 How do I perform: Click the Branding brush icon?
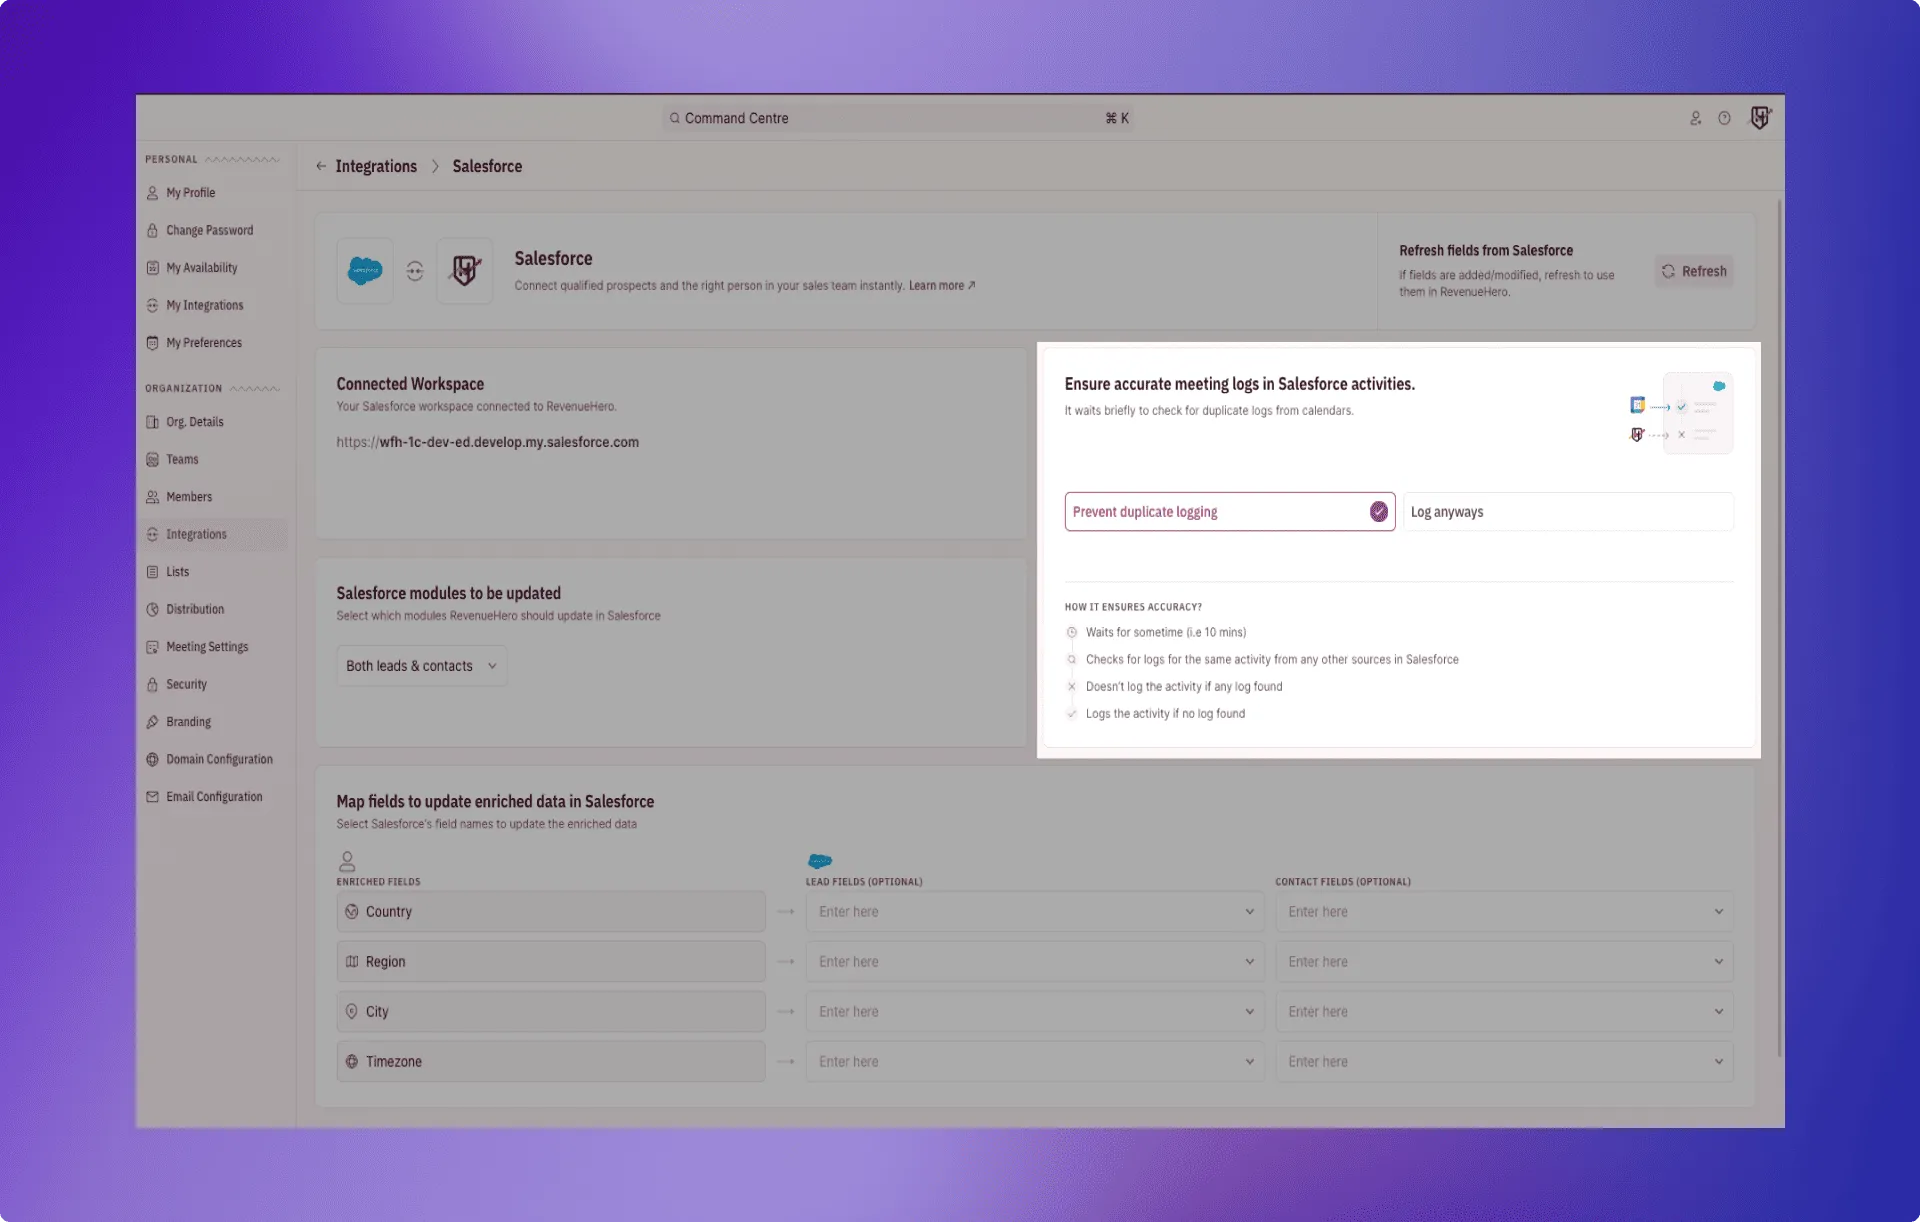point(152,722)
